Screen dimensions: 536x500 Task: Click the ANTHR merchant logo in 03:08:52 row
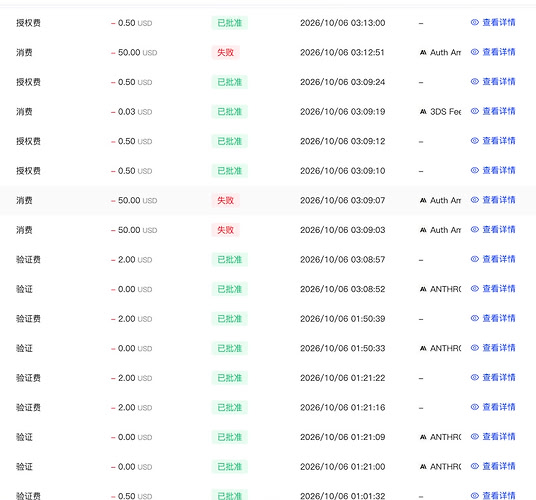(423, 289)
